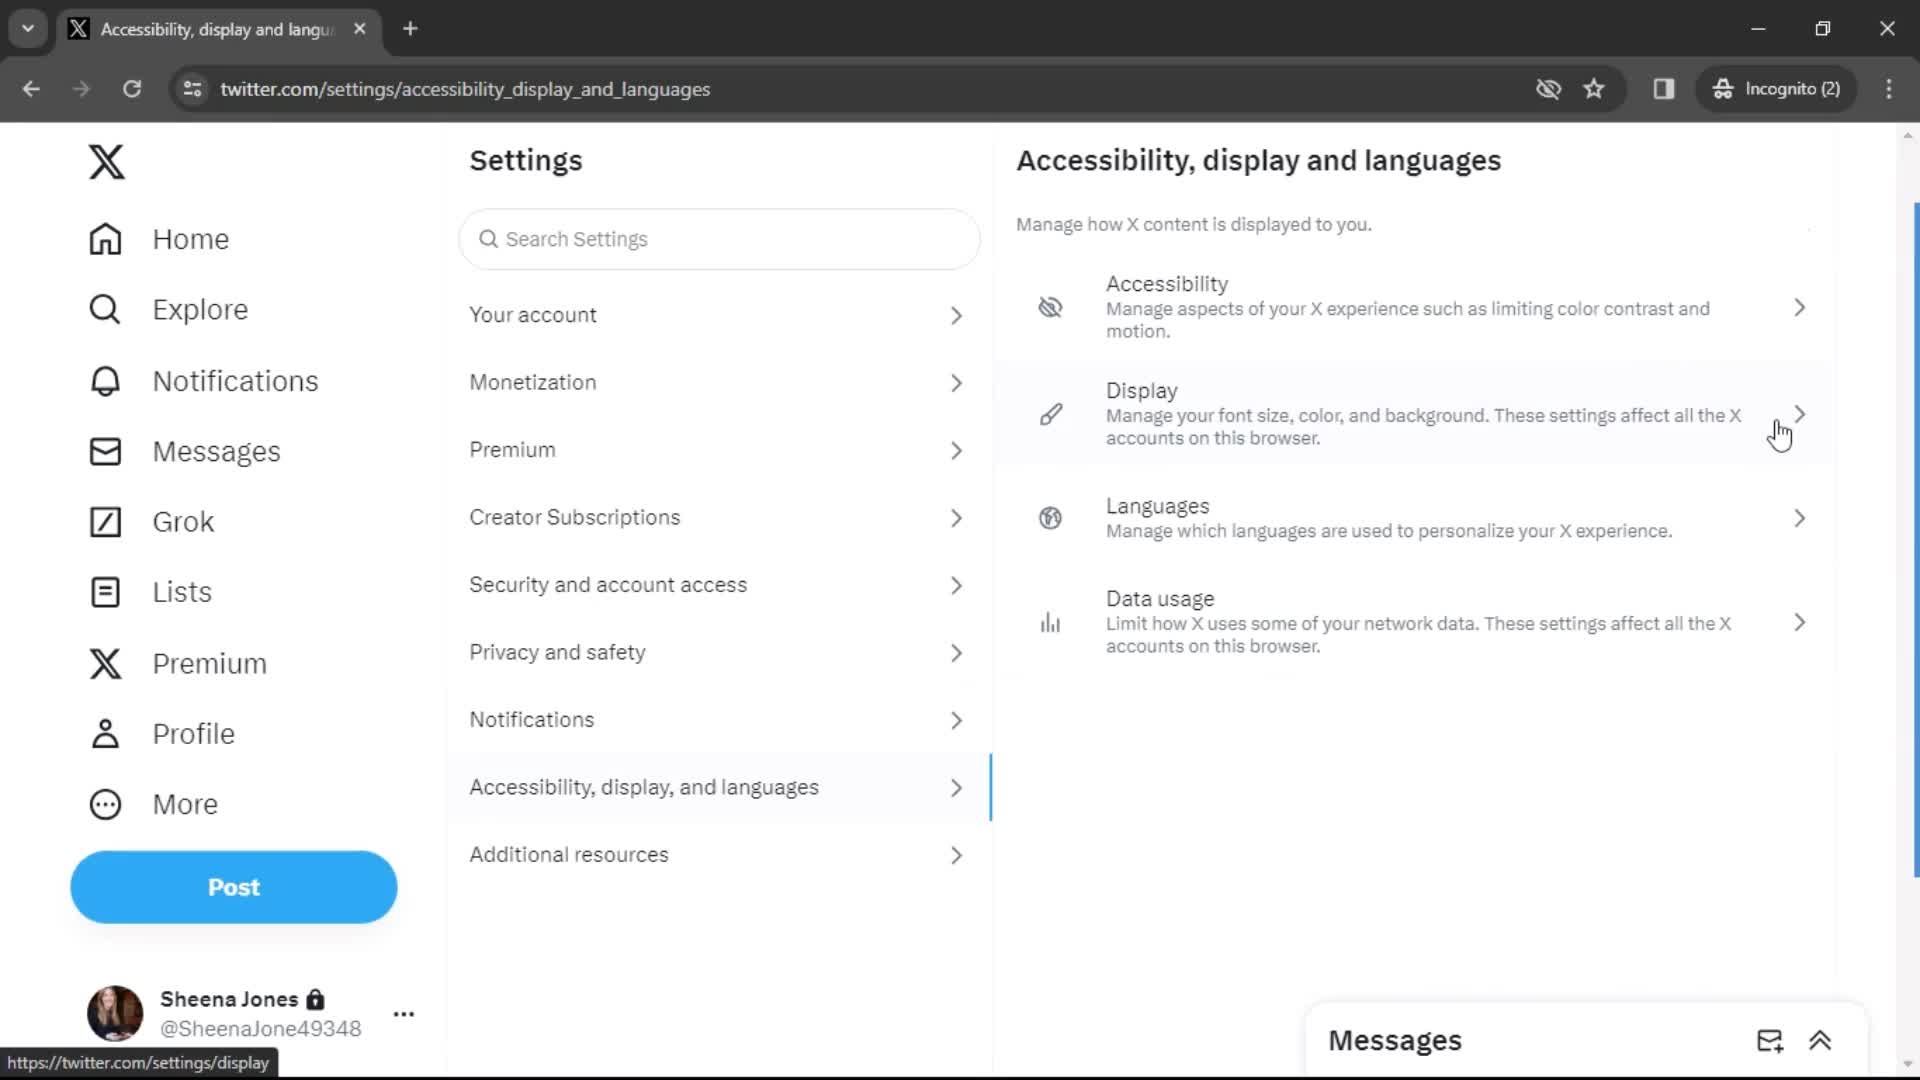Click the X (Twitter) home logo icon
The height and width of the screenshot is (1080, 1920).
click(105, 161)
